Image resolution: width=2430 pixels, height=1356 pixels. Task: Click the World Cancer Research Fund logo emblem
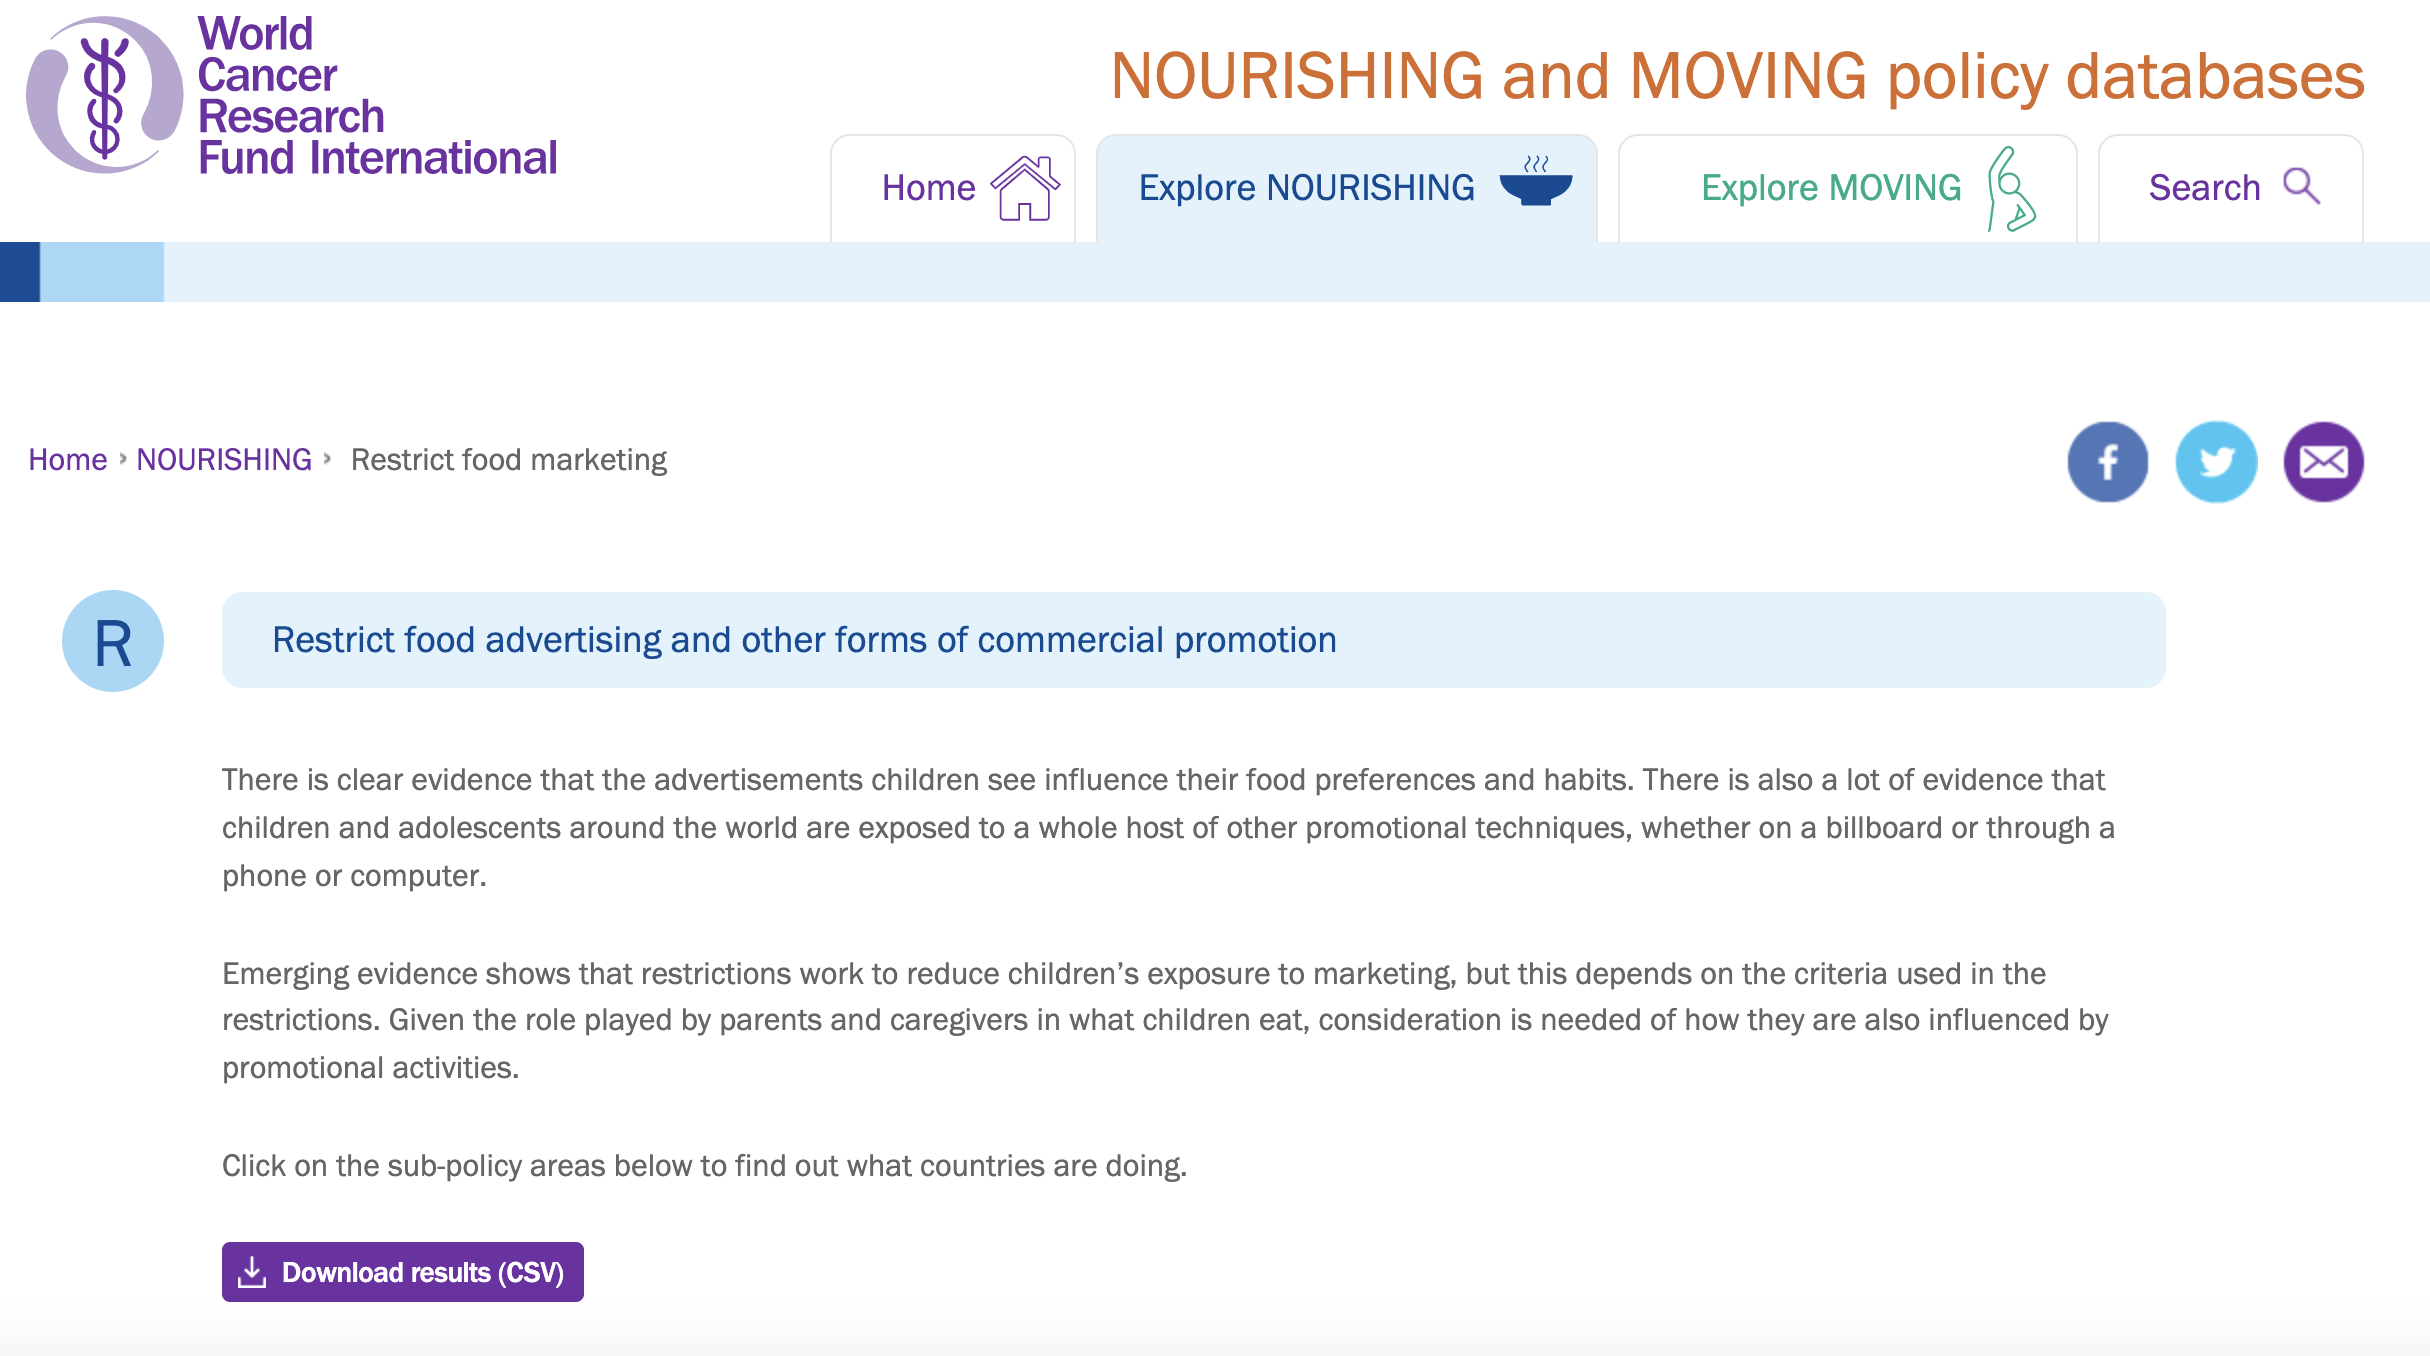point(105,96)
